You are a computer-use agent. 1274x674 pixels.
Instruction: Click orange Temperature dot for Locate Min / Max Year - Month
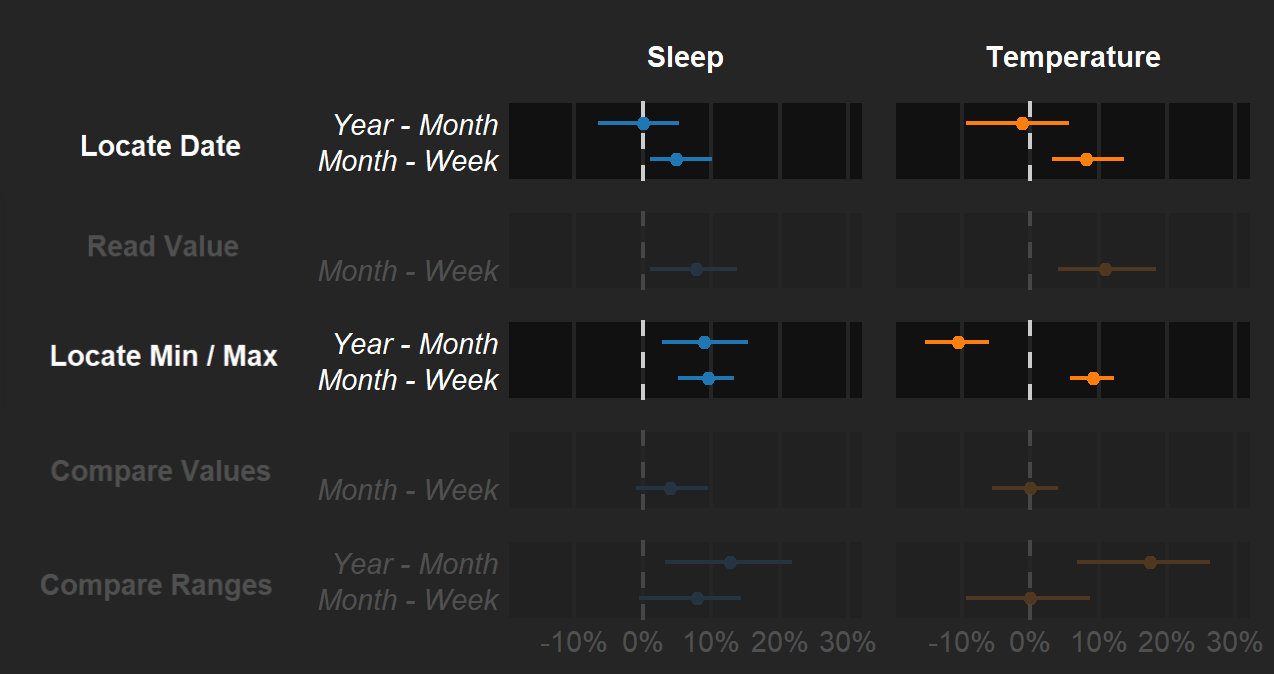[958, 342]
